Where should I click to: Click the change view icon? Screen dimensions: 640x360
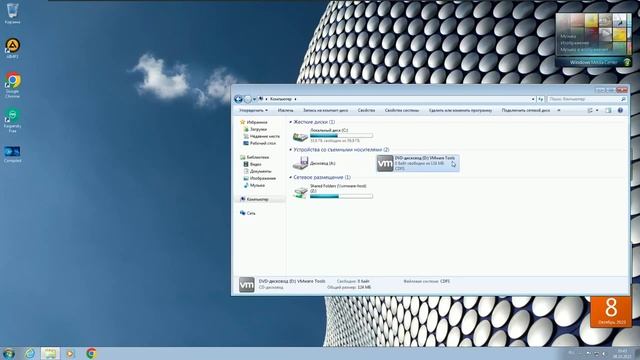[x=590, y=110]
